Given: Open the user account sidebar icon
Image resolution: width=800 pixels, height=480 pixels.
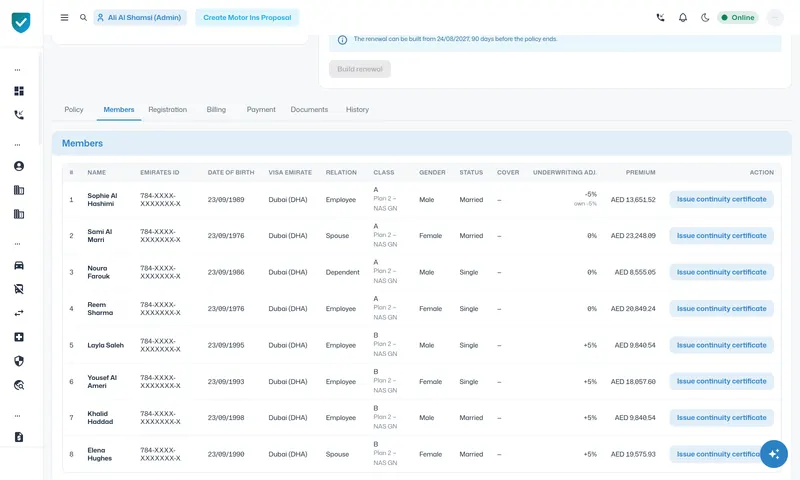Looking at the screenshot, I should [19, 166].
